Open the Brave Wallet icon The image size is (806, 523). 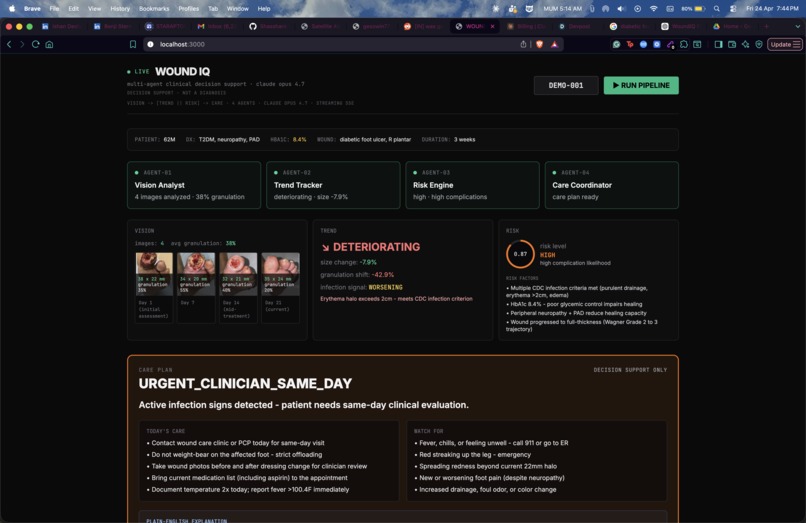[732, 44]
